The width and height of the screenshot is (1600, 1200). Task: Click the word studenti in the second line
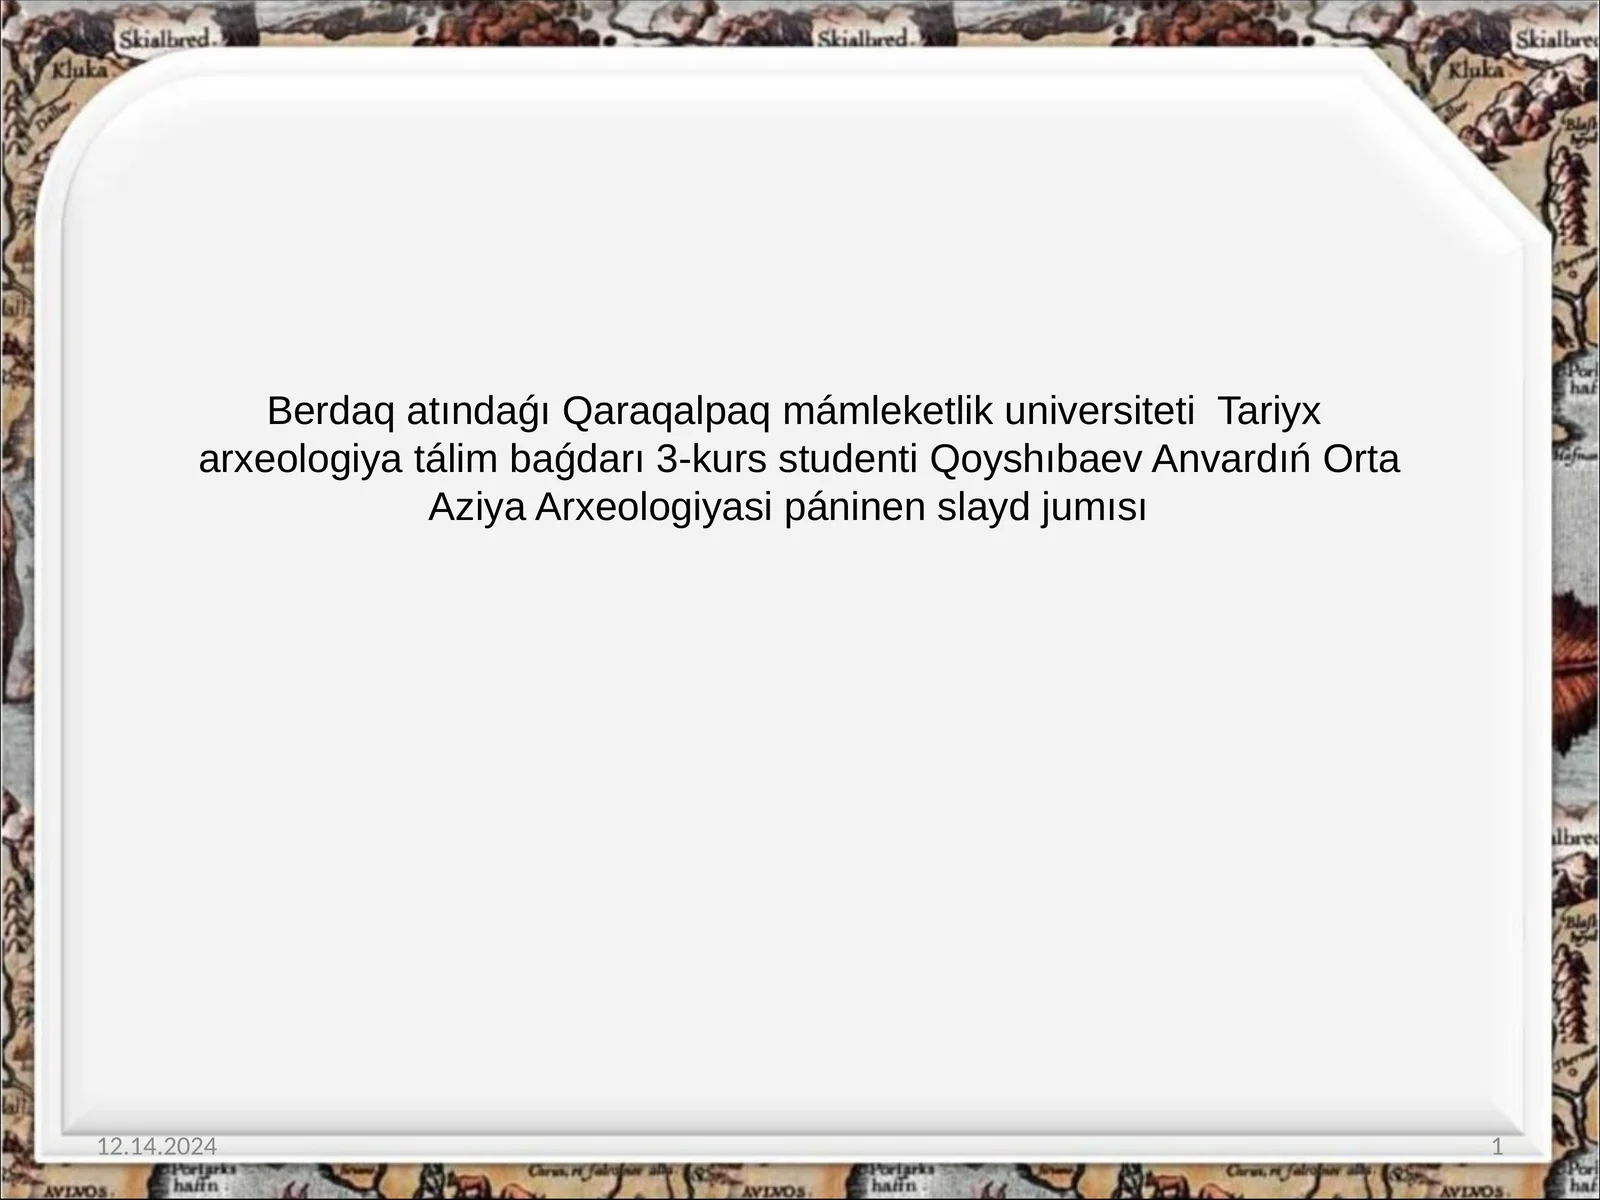coord(849,460)
